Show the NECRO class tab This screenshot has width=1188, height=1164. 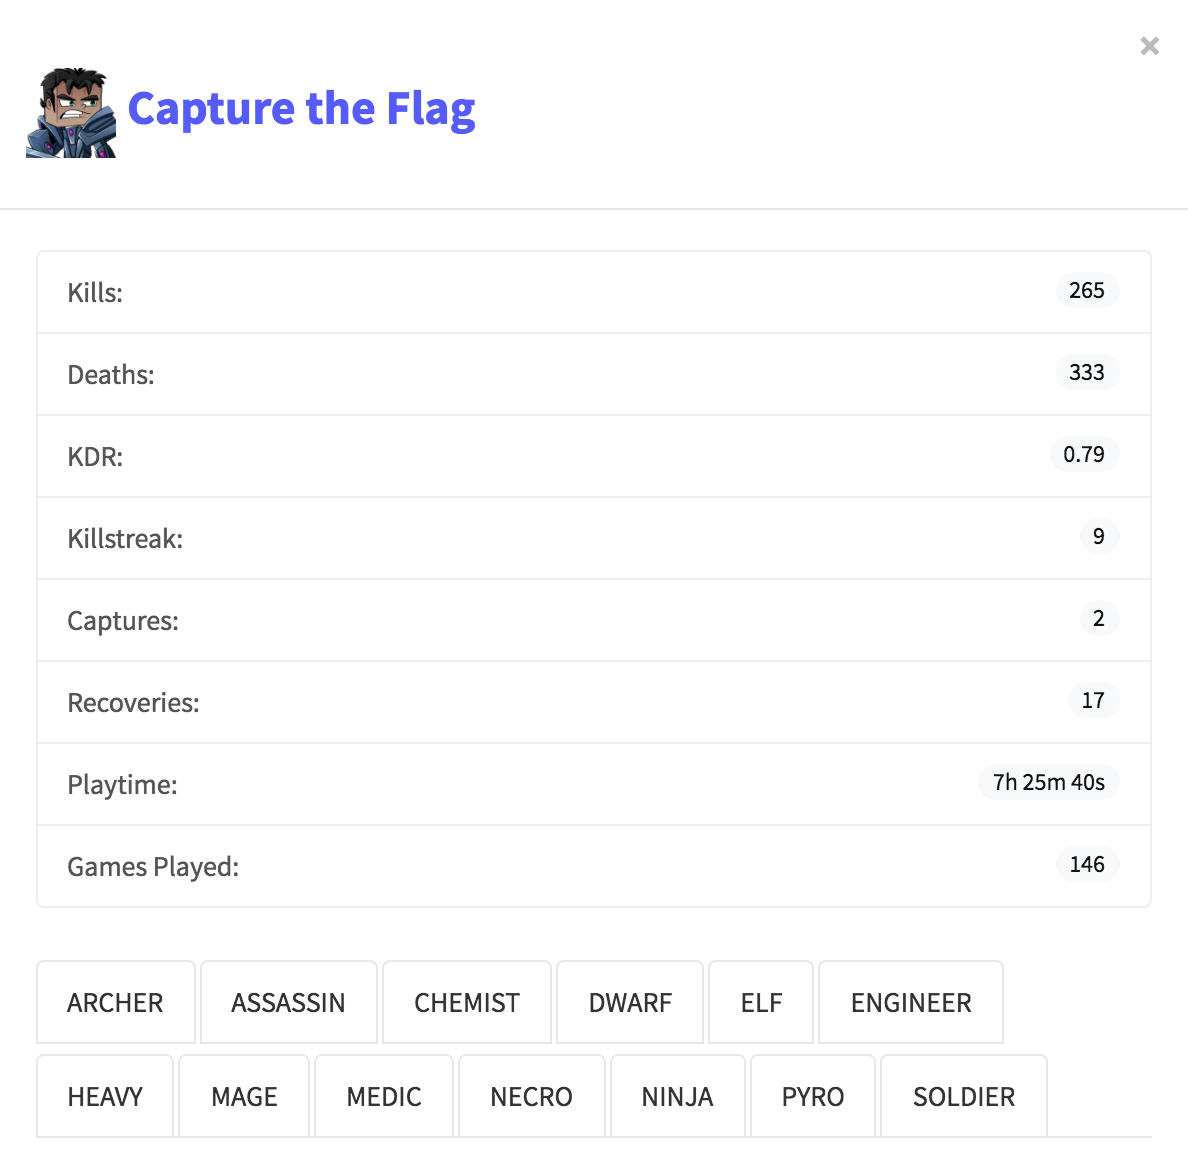coord(531,1097)
